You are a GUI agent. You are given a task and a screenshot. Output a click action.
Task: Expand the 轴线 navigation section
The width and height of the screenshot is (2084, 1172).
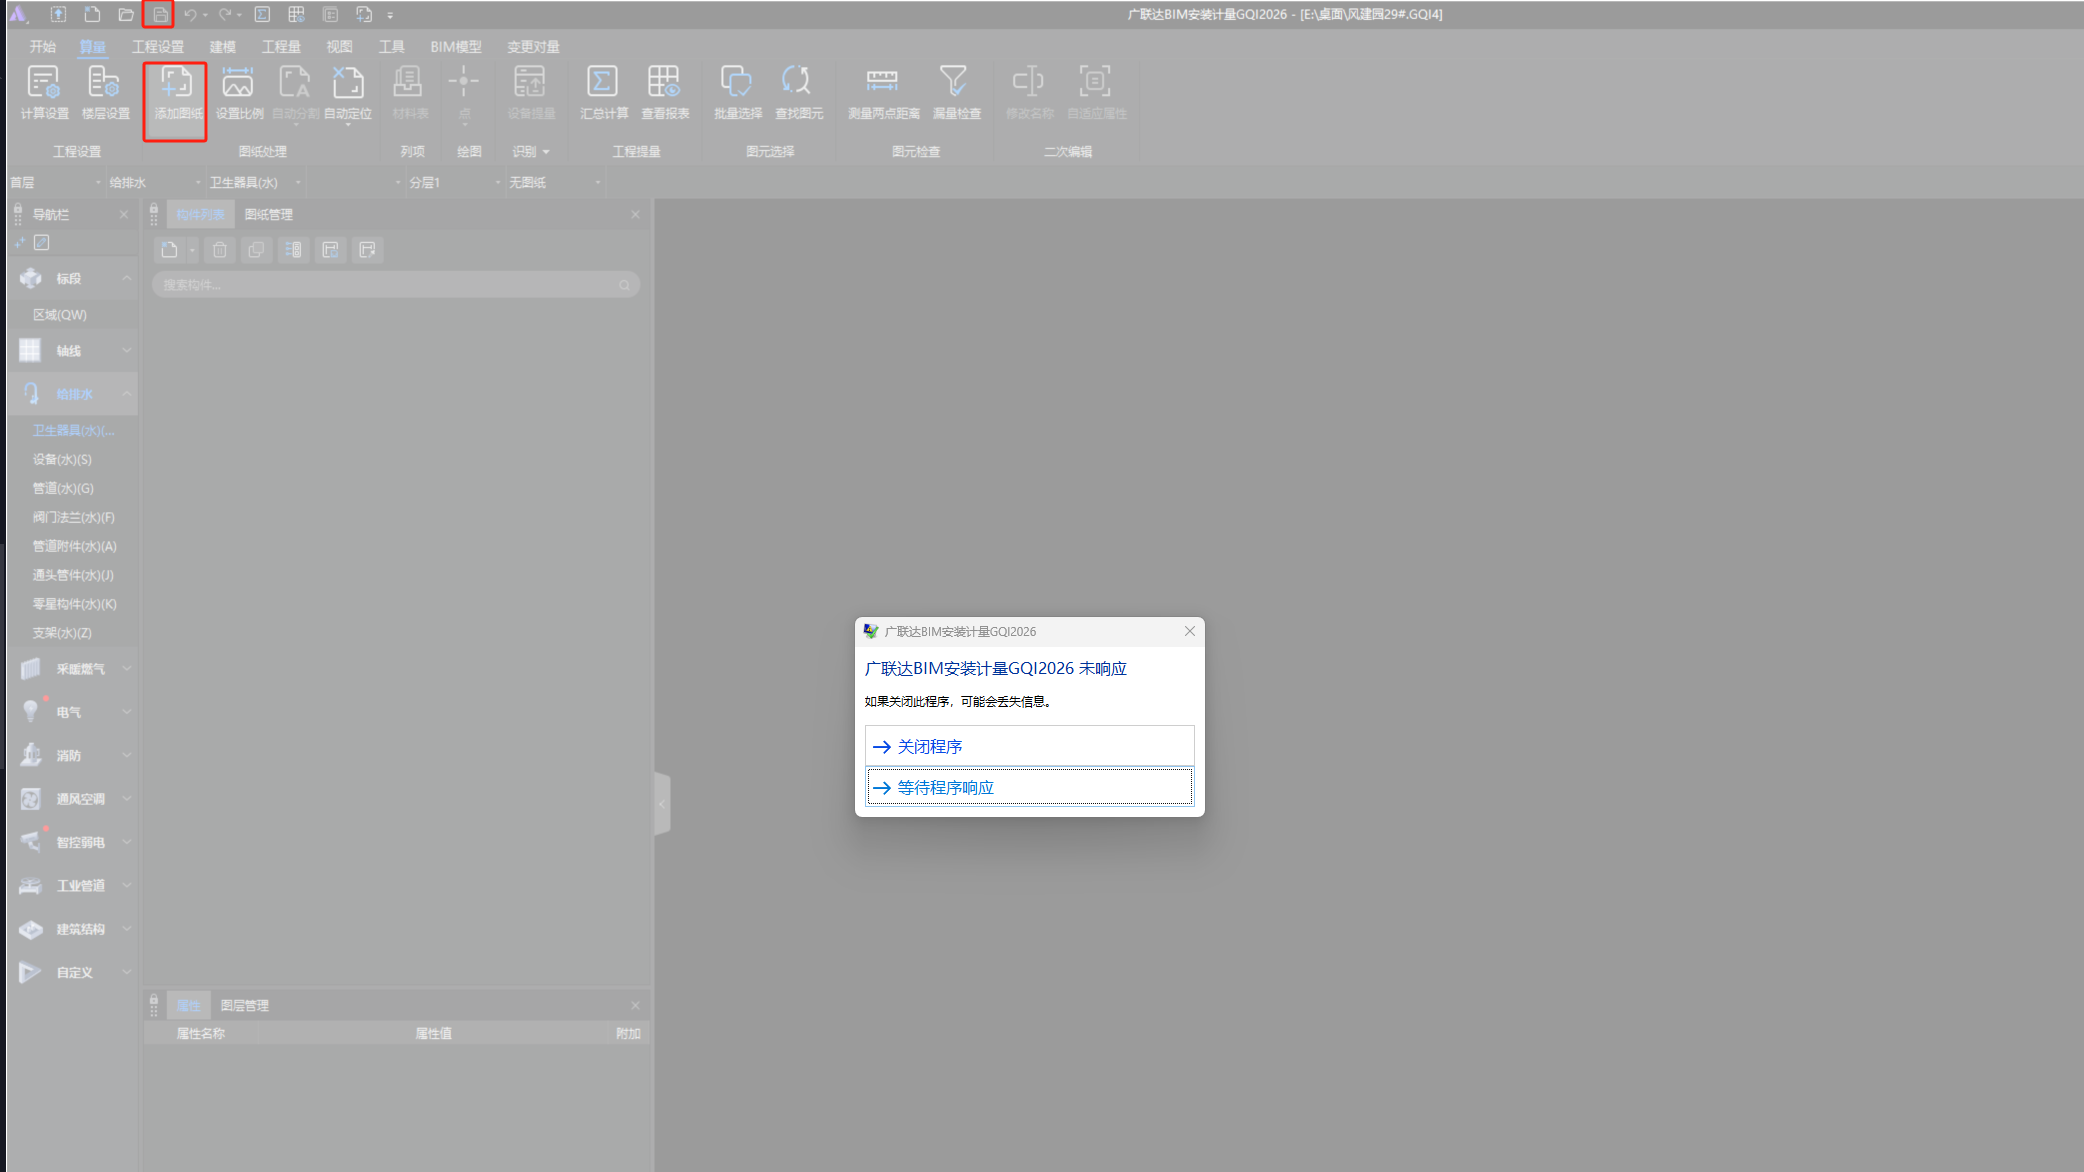[127, 350]
